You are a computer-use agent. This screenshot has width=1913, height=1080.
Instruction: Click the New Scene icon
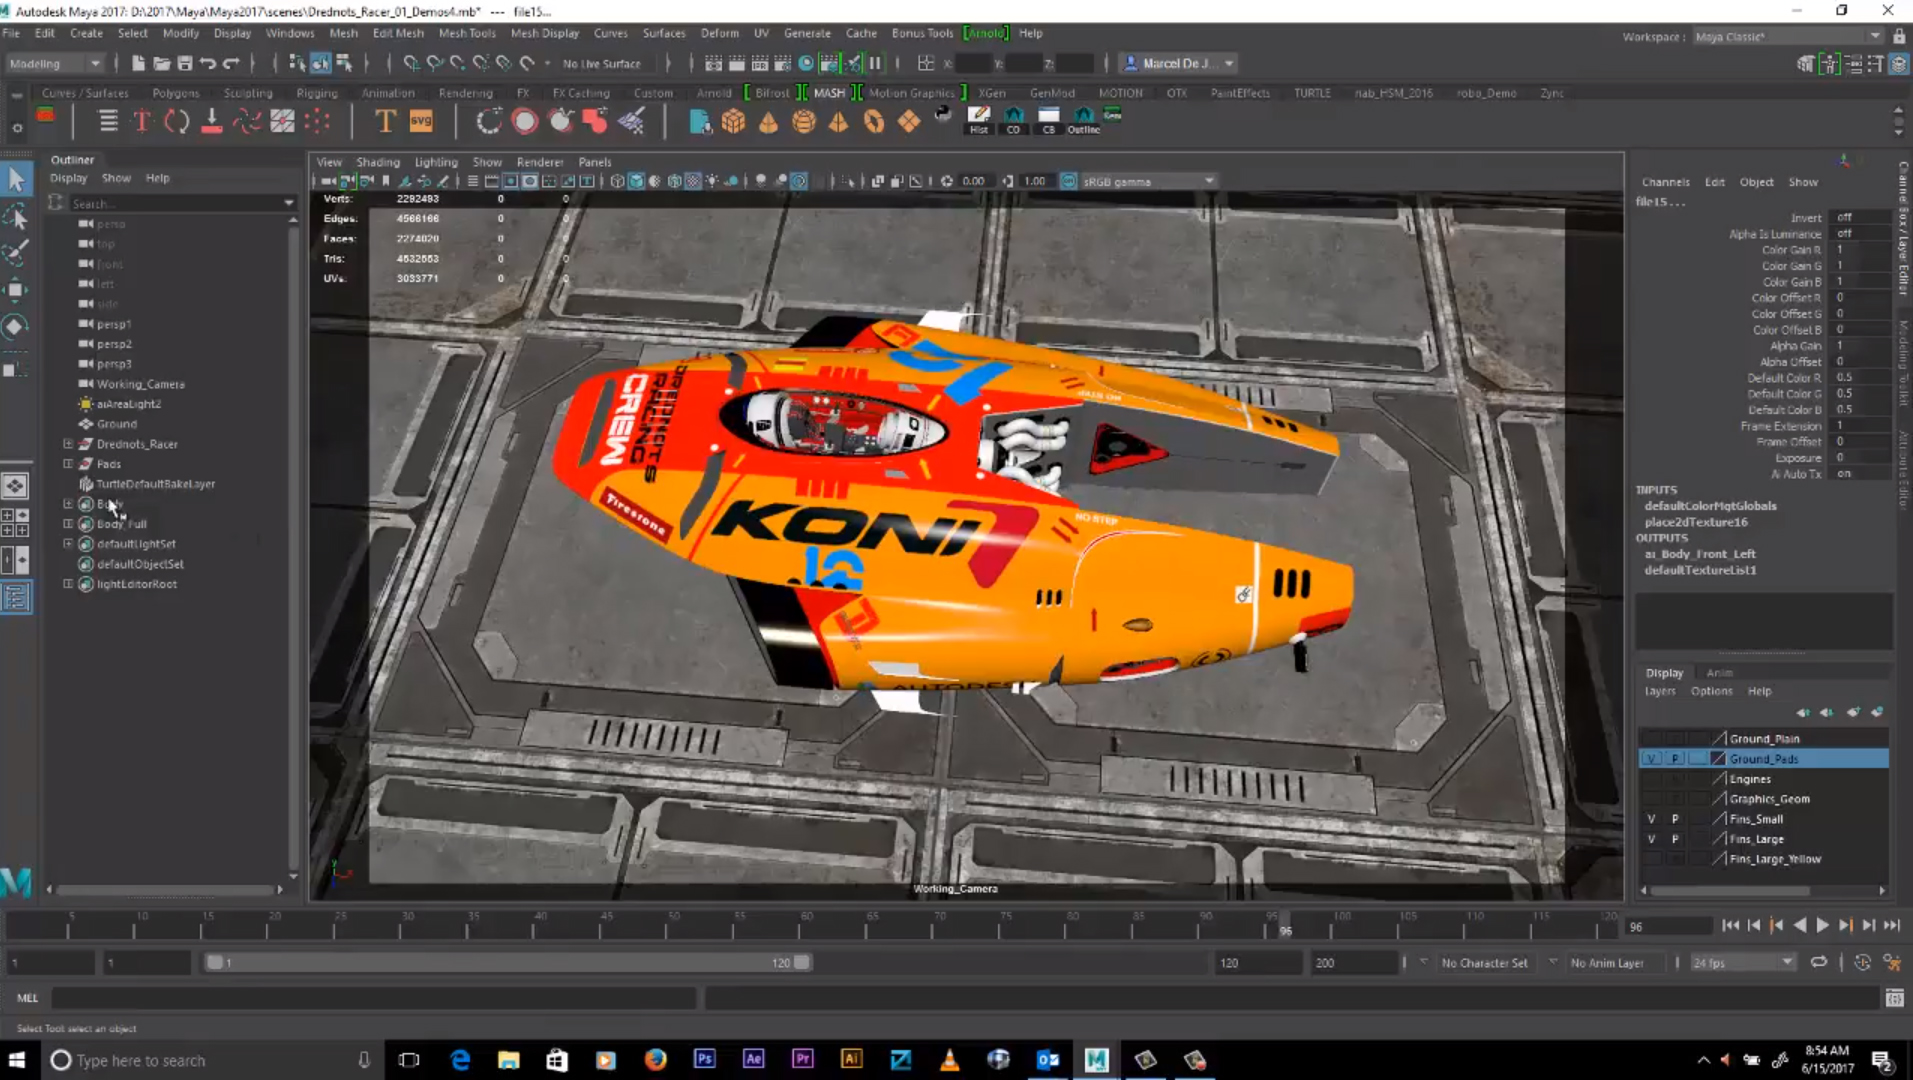coord(138,63)
